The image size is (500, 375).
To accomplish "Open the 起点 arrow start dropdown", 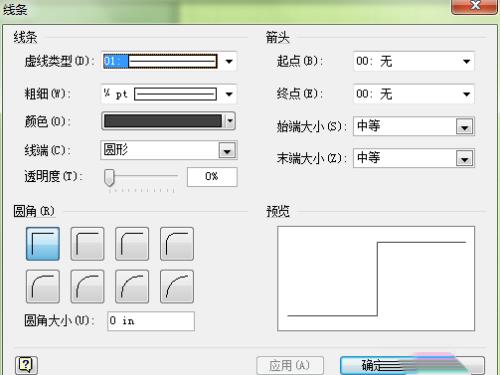I will (x=466, y=61).
